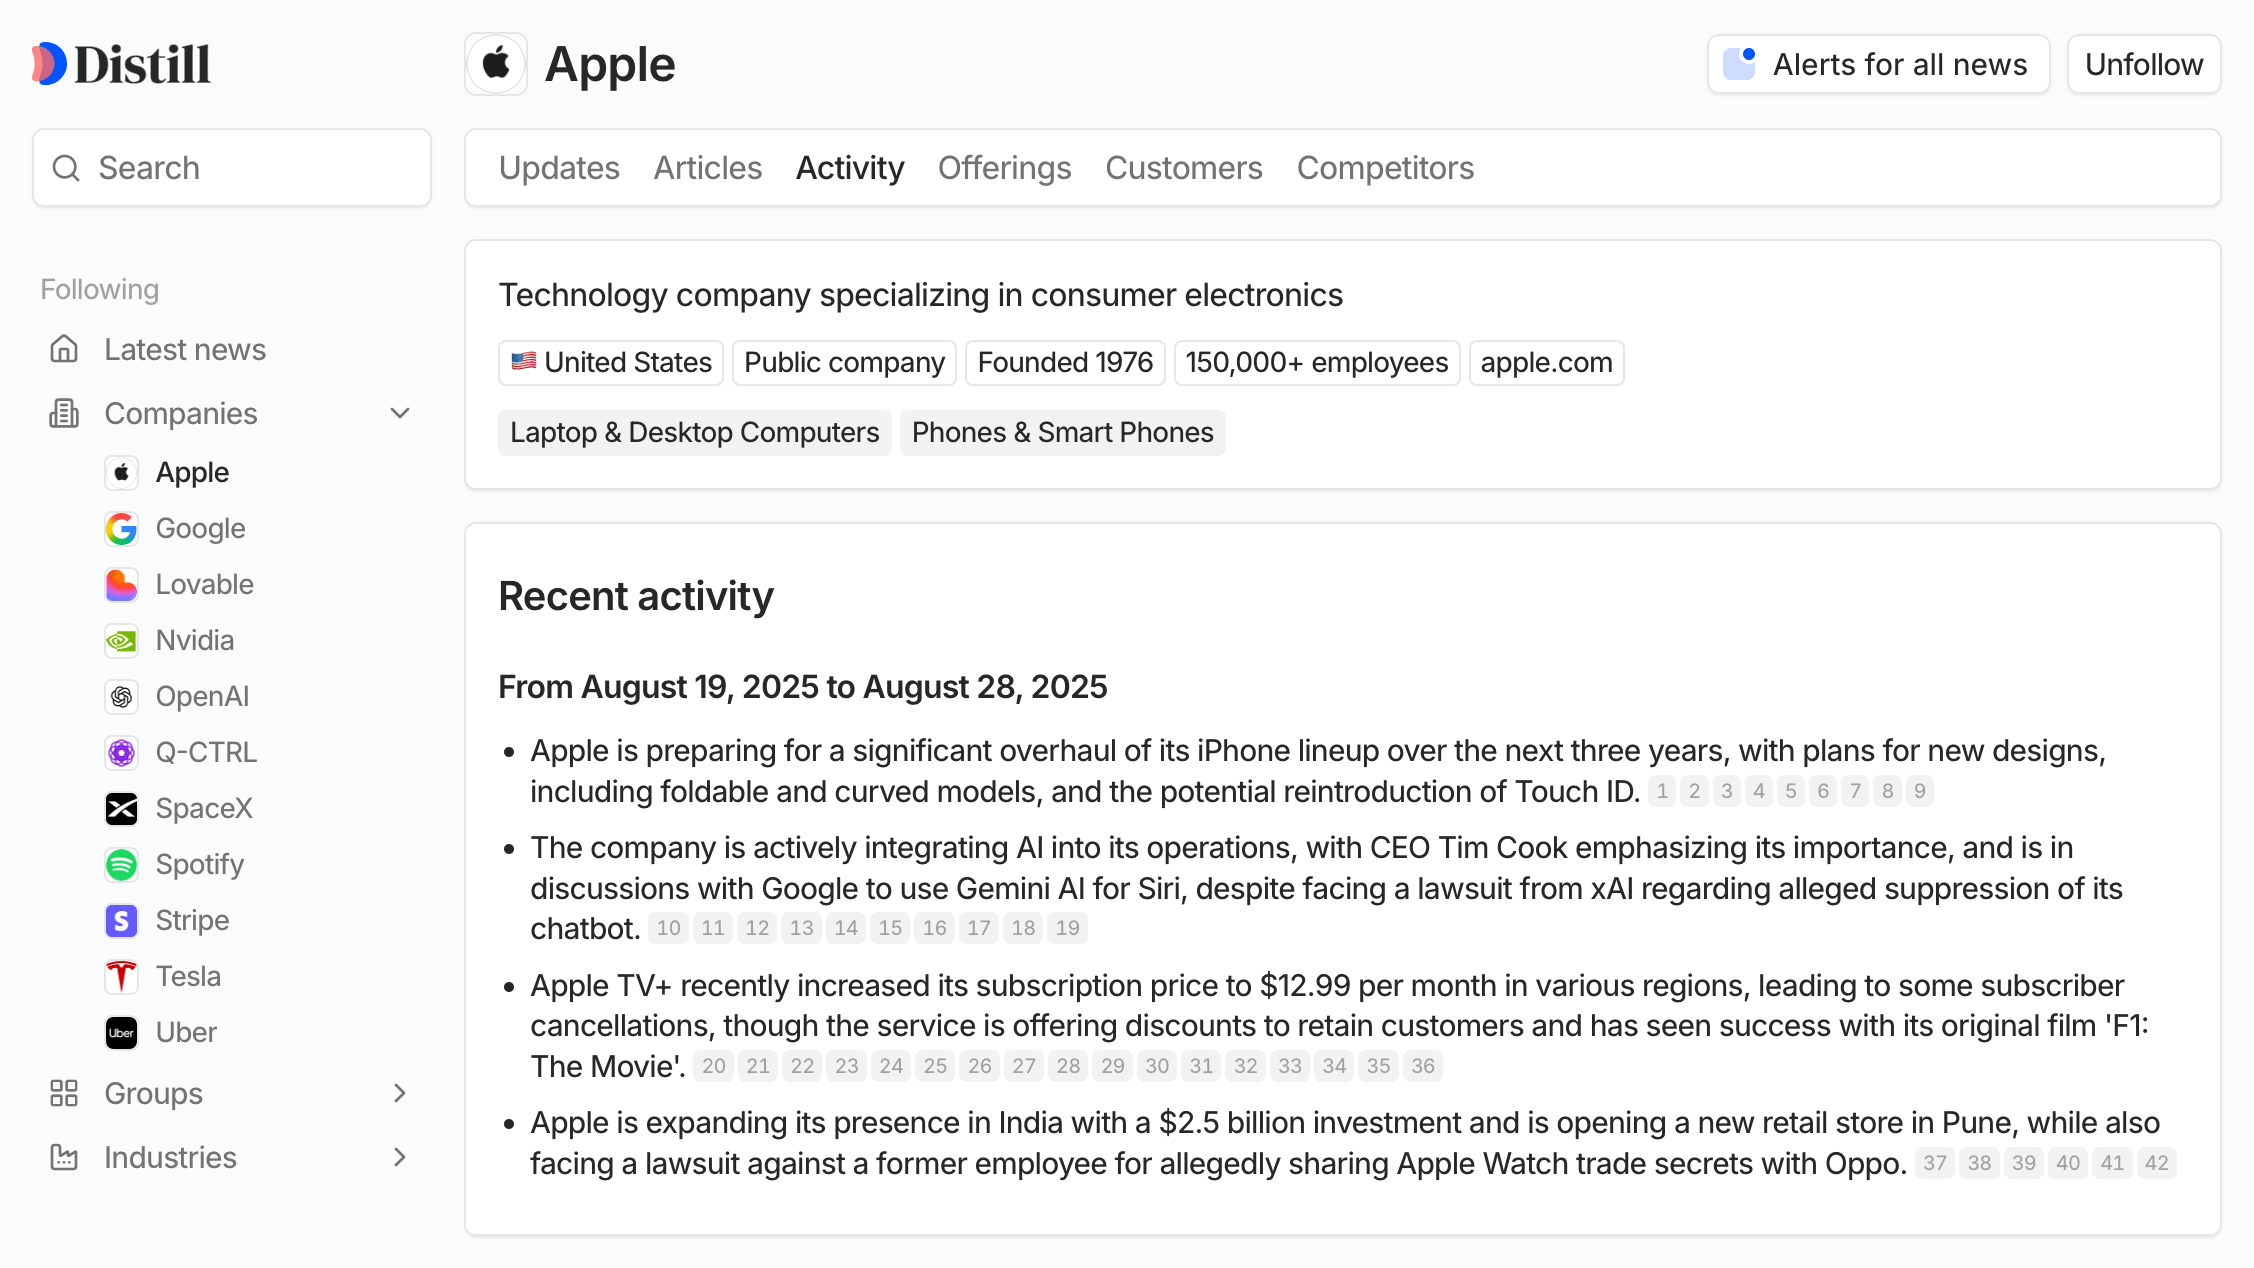Image resolution: width=2254 pixels, height=1268 pixels.
Task: Toggle Alerts for all news
Action: tap(1878, 64)
